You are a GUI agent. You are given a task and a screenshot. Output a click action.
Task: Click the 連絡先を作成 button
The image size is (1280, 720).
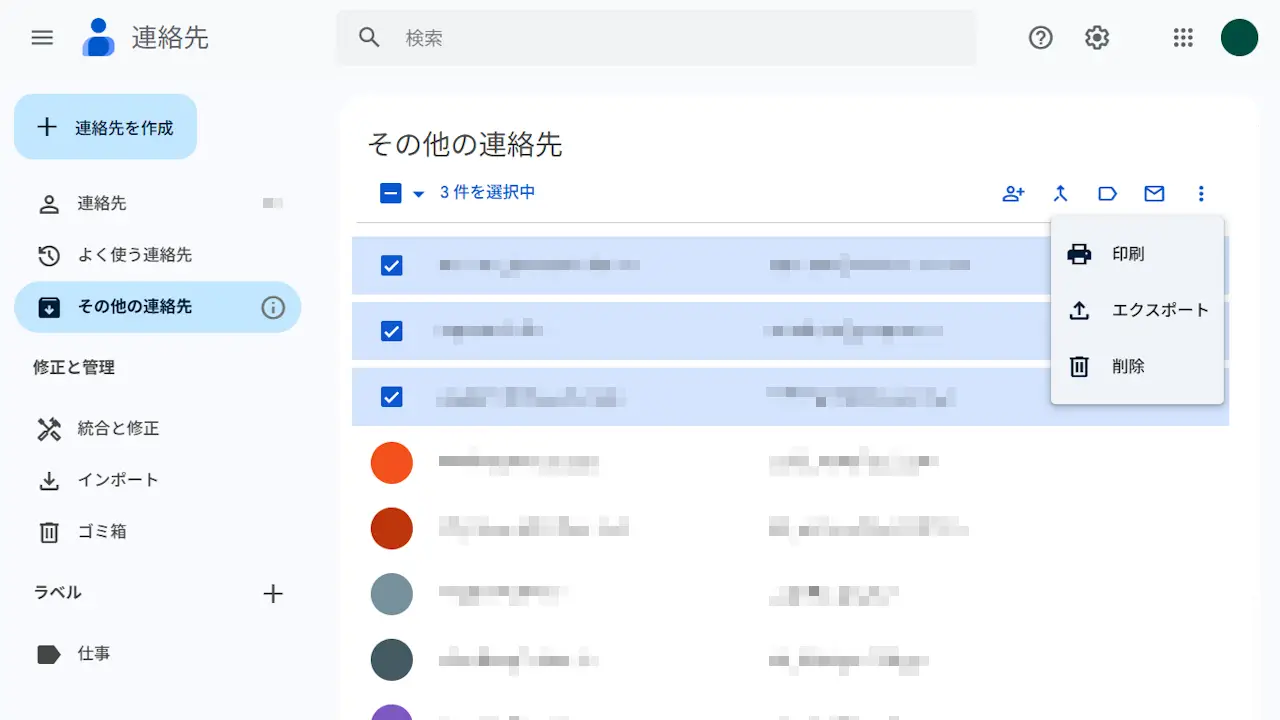tap(105, 127)
